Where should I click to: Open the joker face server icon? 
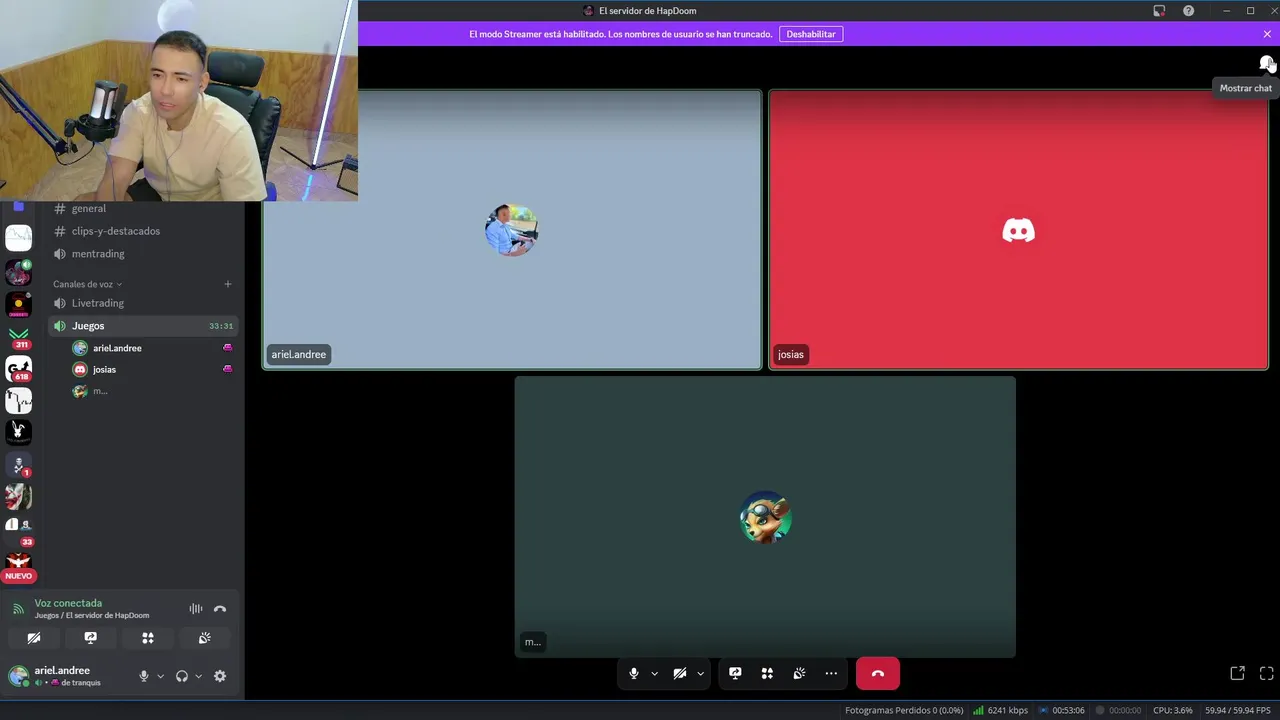tap(19, 497)
